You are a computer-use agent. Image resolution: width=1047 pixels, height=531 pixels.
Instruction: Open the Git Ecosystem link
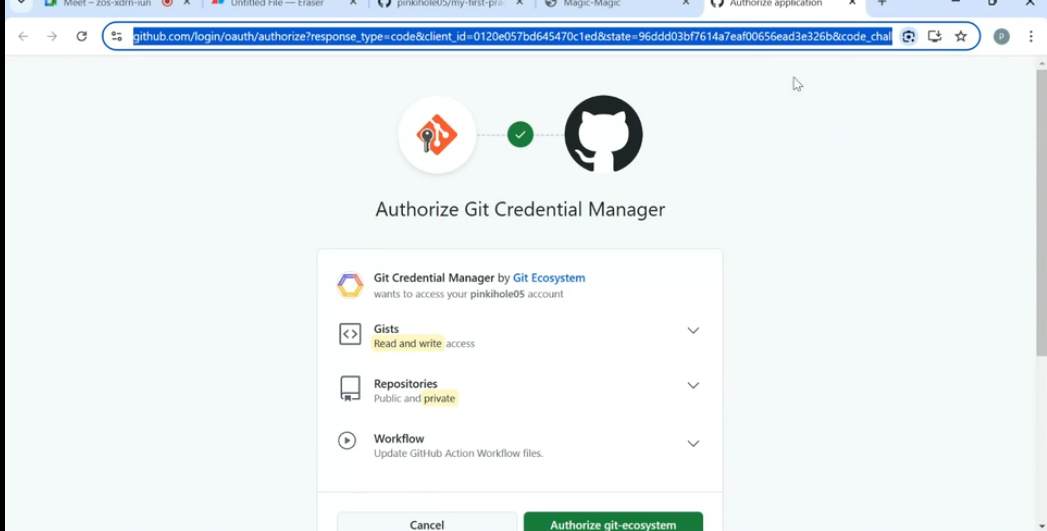549,278
